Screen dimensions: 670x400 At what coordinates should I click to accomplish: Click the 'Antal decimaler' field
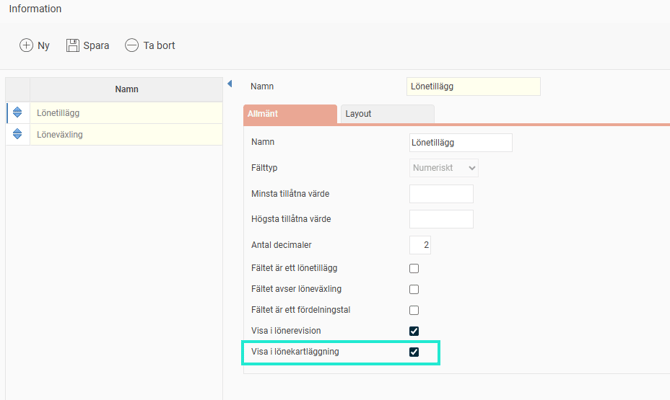pyautogui.click(x=420, y=245)
